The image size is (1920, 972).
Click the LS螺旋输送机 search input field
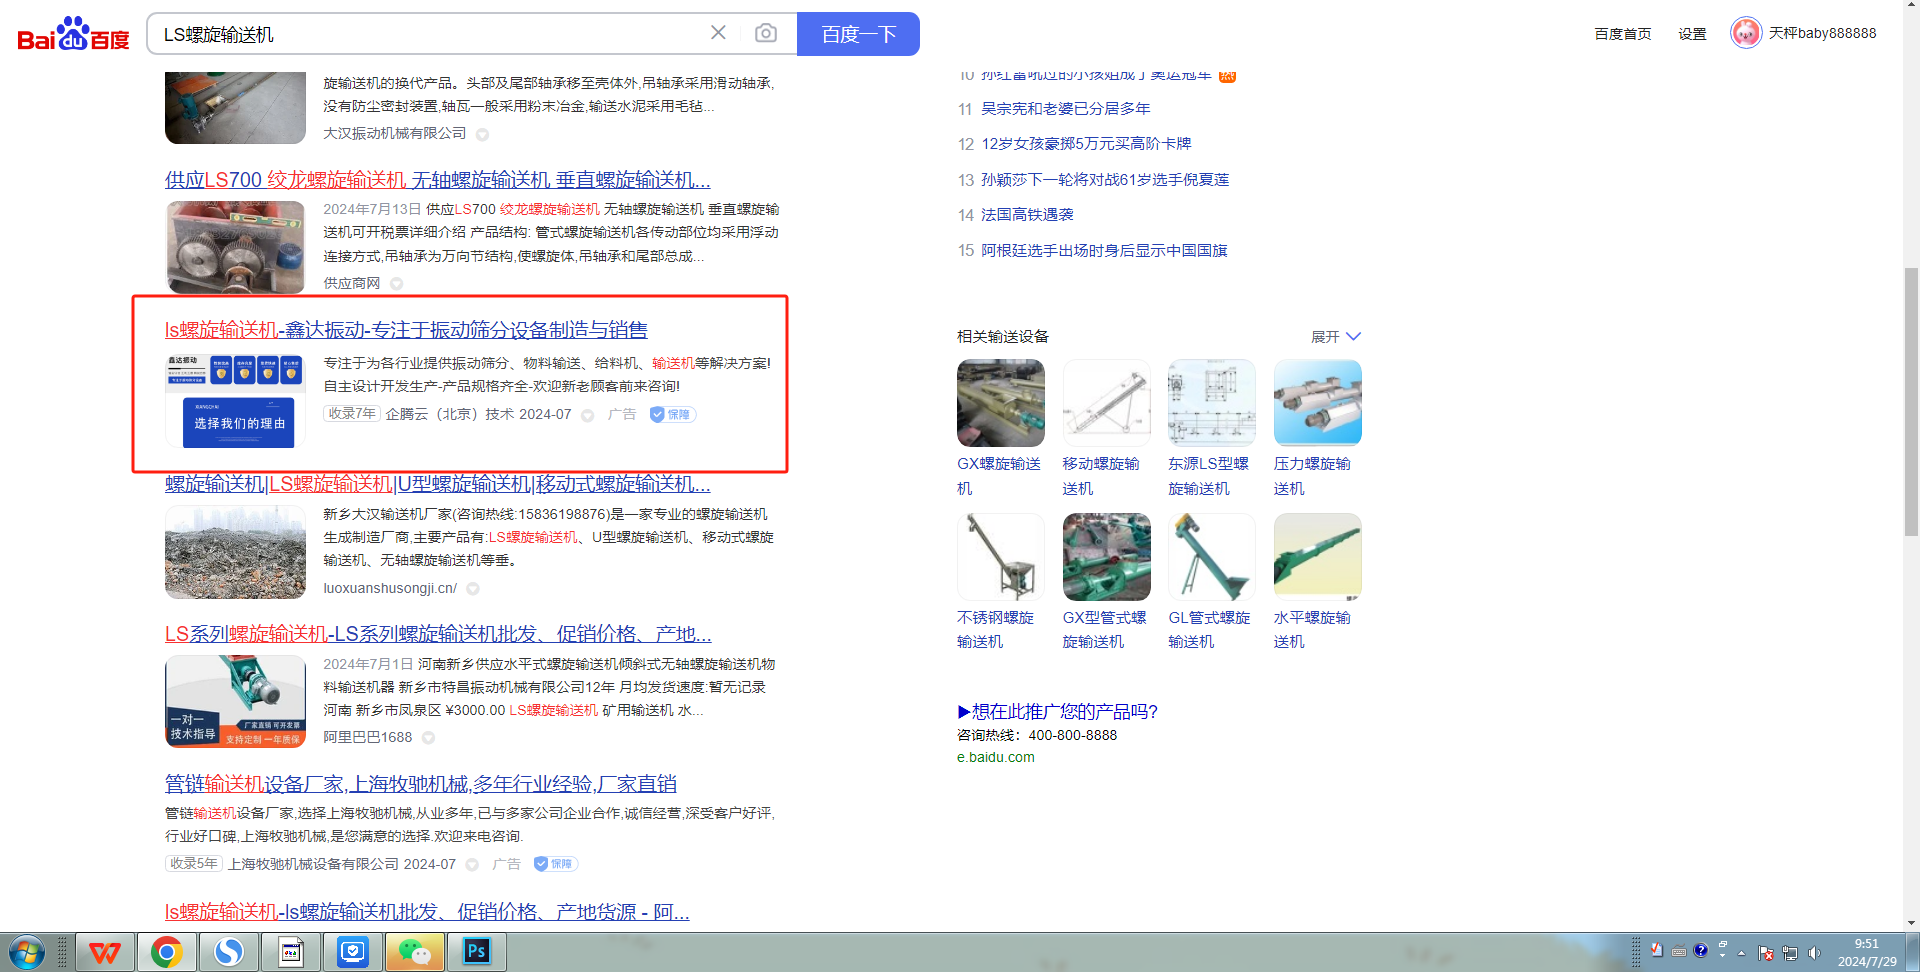(430, 34)
